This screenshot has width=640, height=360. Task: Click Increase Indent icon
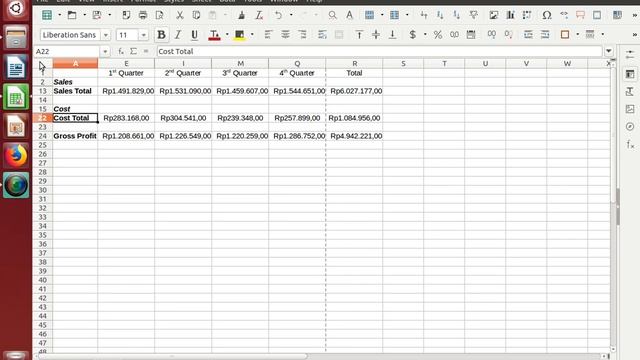pos(528,35)
